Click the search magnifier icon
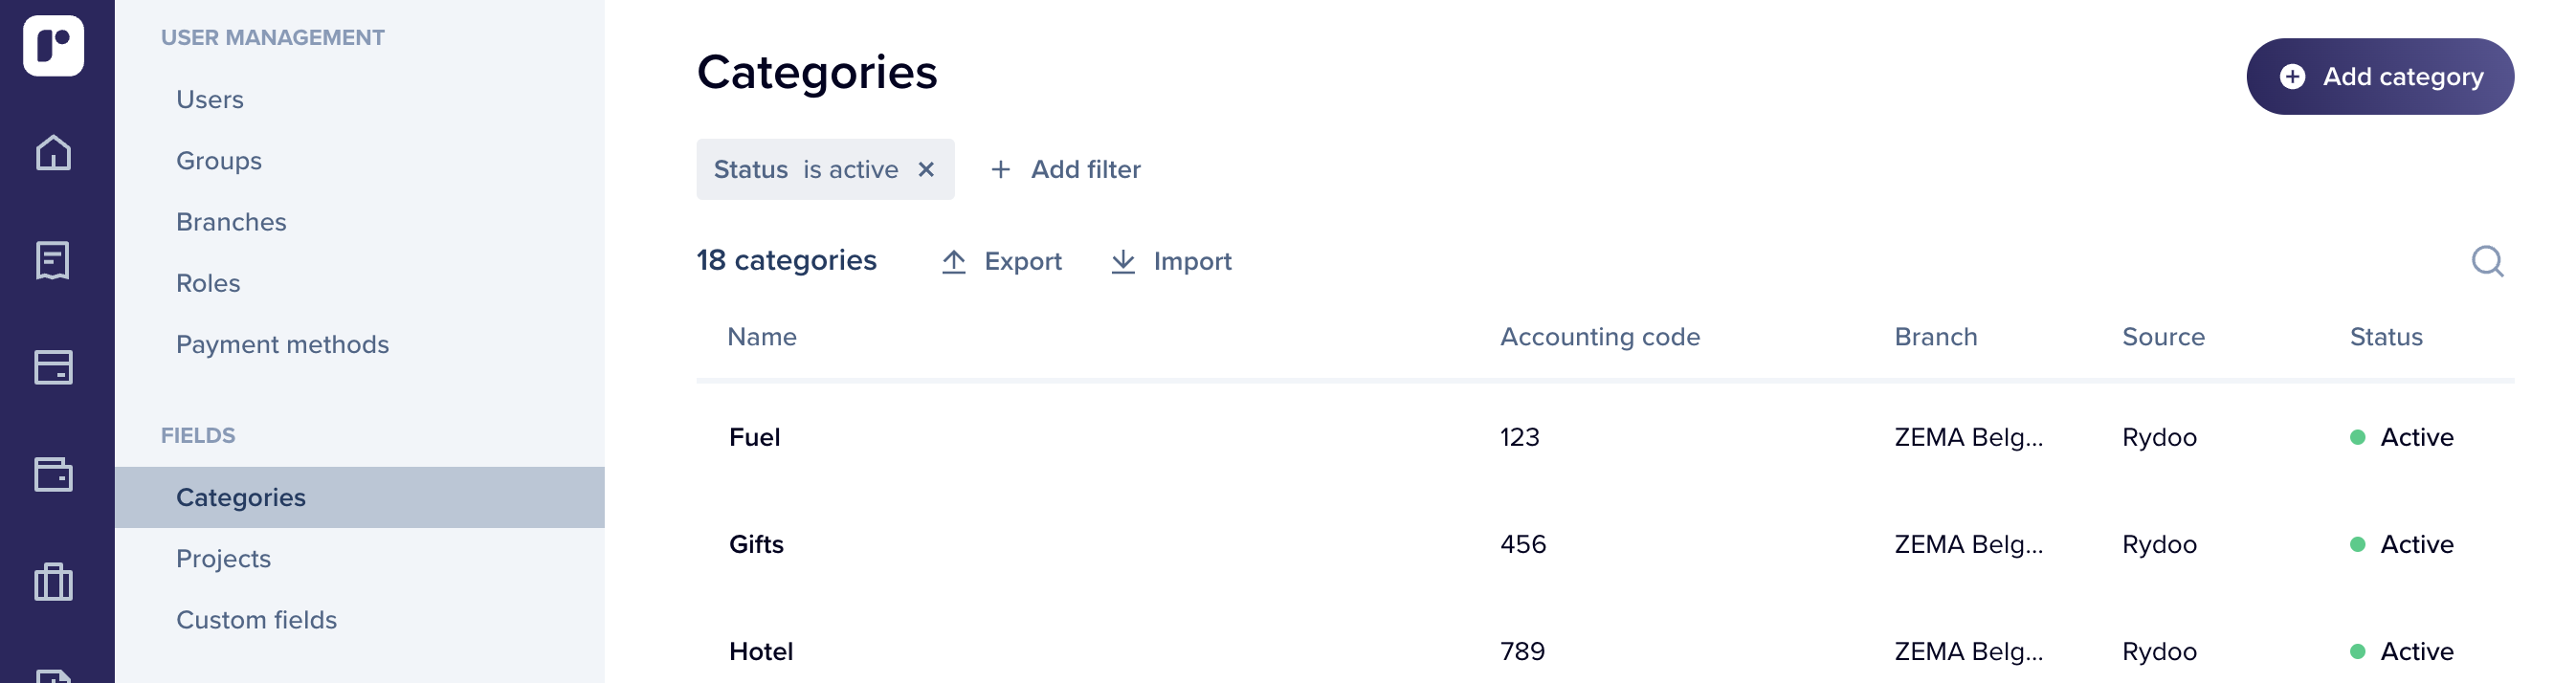Screen dimensions: 2576x683 (2487, 261)
